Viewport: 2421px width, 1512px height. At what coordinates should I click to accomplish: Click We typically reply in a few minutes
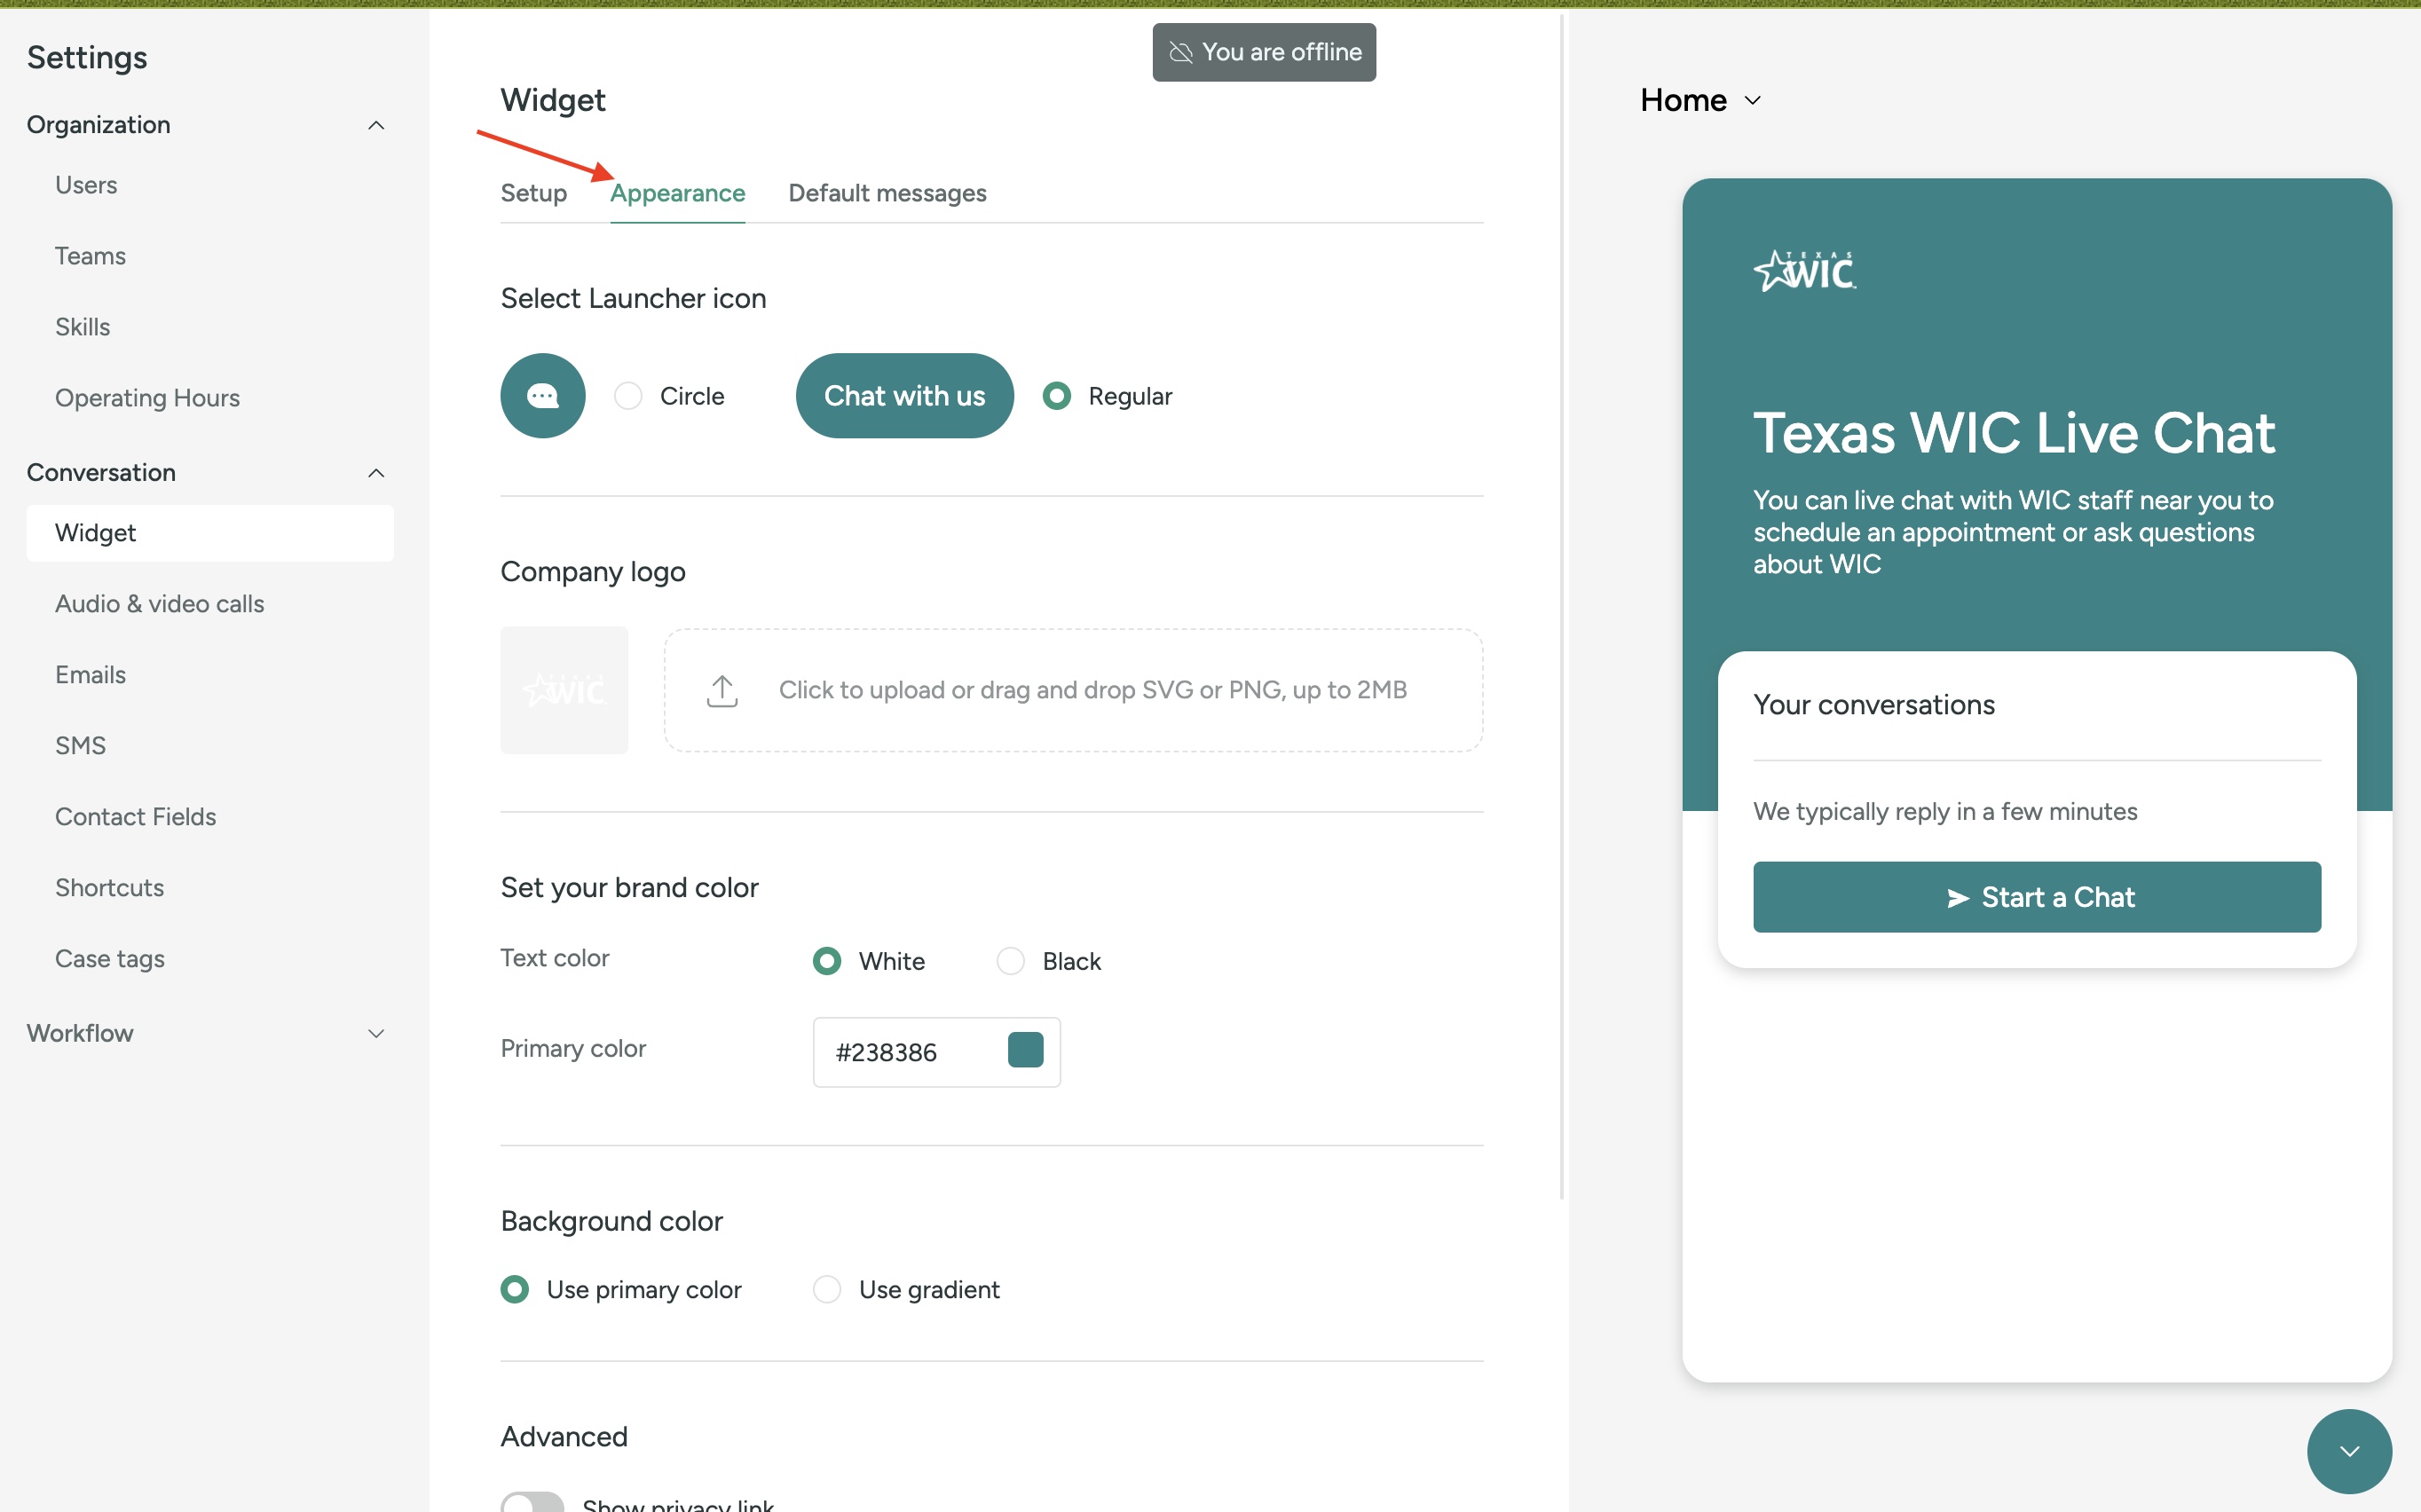(1945, 812)
